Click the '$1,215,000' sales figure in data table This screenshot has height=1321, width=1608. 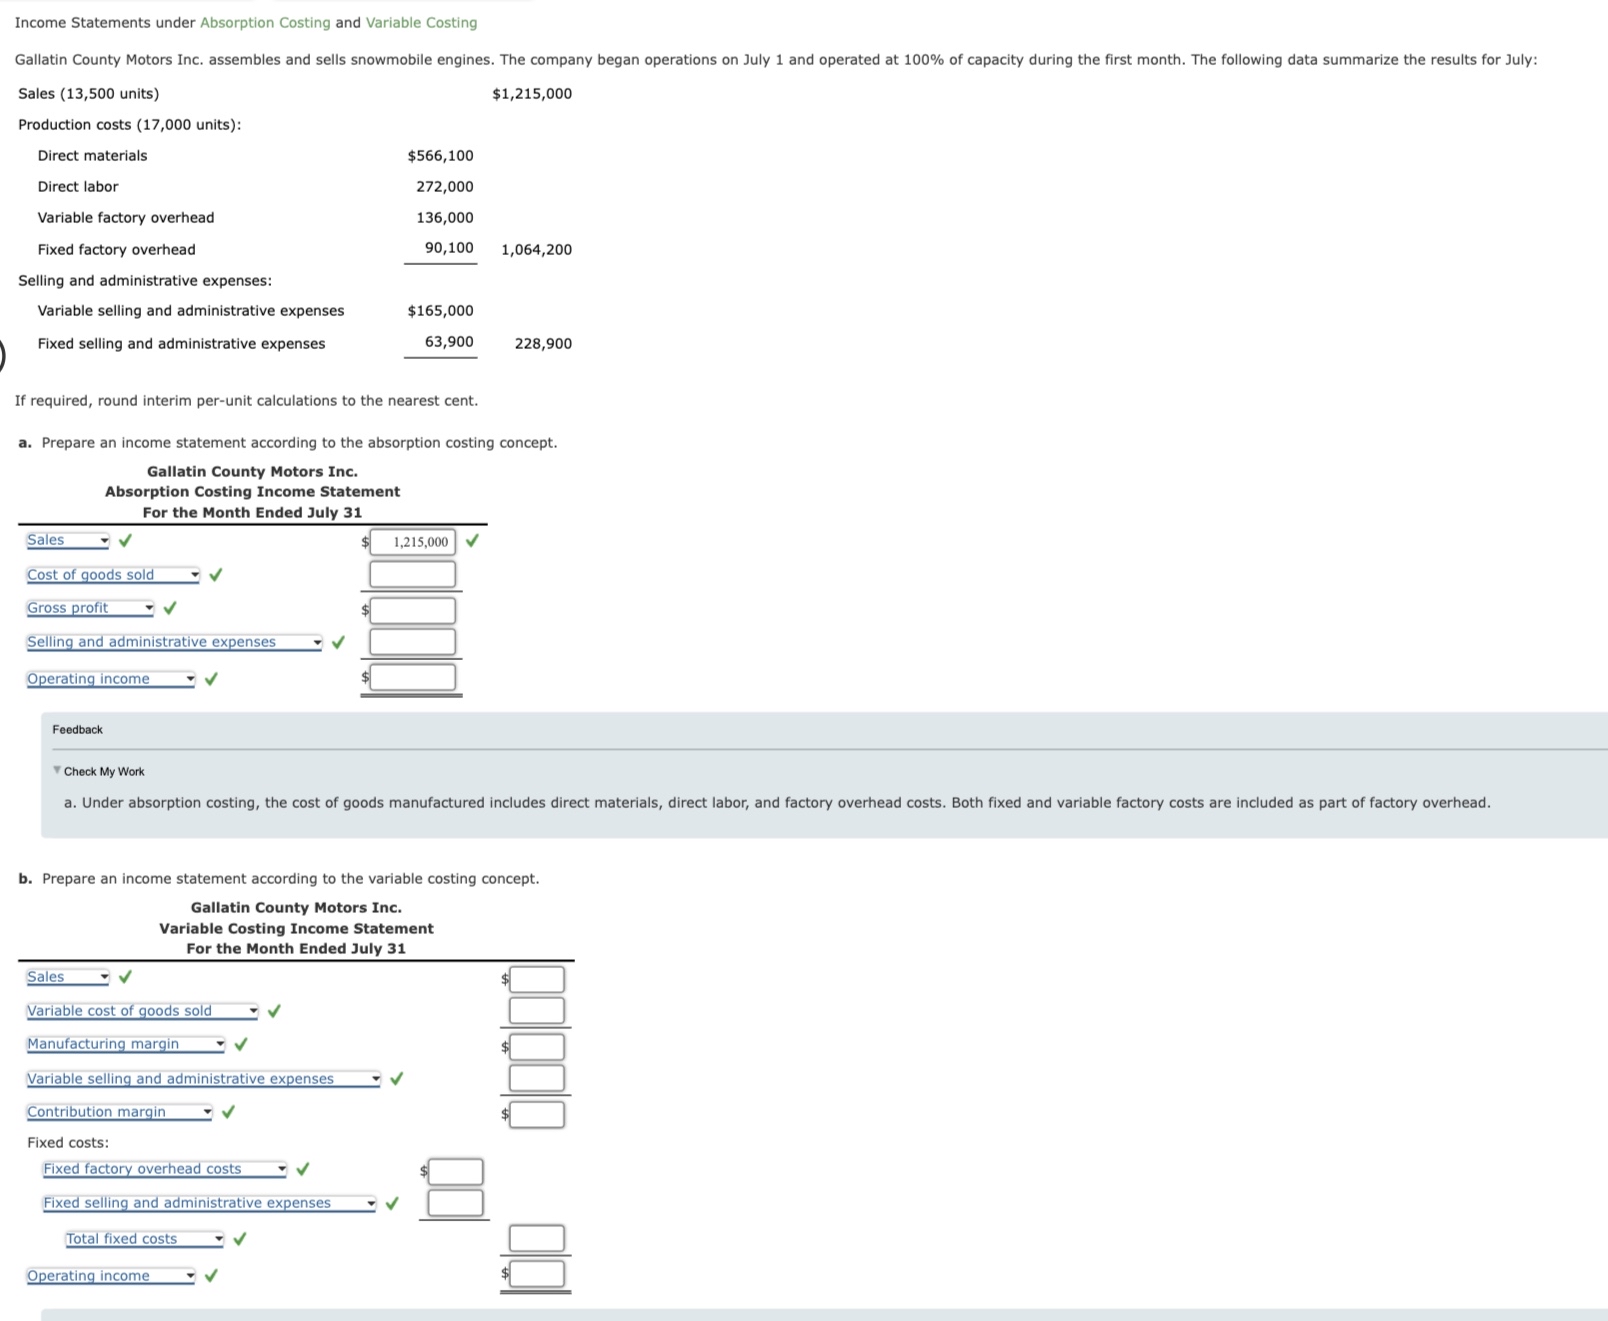(x=532, y=94)
